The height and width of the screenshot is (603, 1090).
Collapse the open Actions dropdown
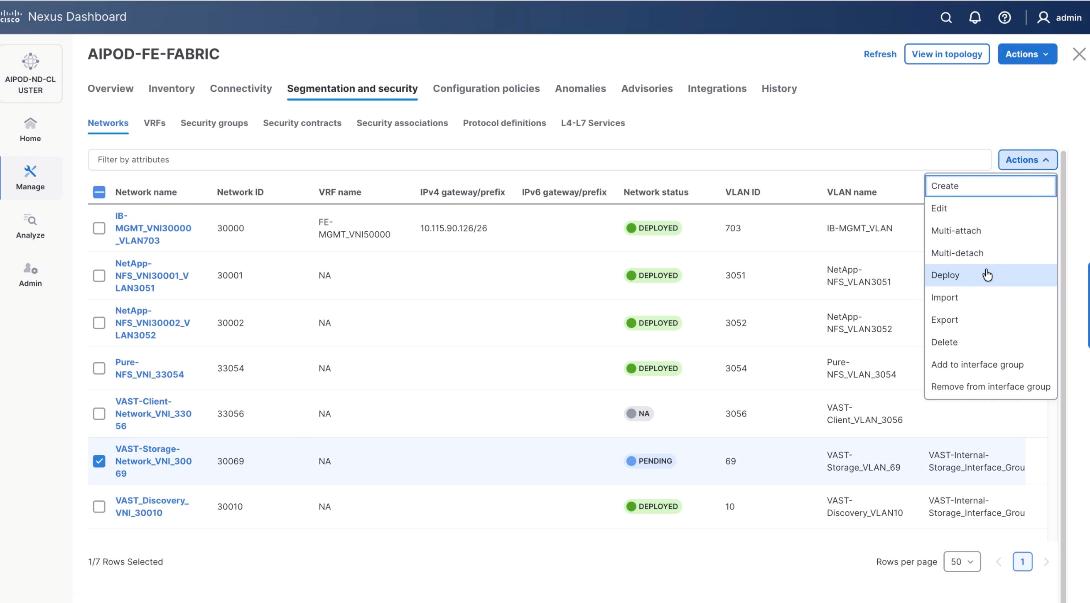[x=1026, y=159]
